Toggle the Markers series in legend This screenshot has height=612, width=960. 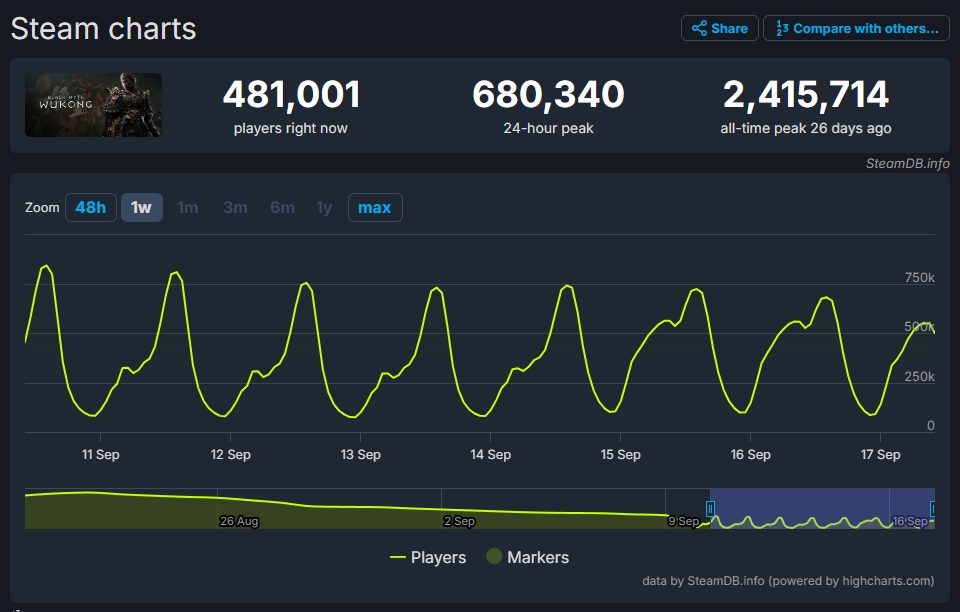[528, 557]
